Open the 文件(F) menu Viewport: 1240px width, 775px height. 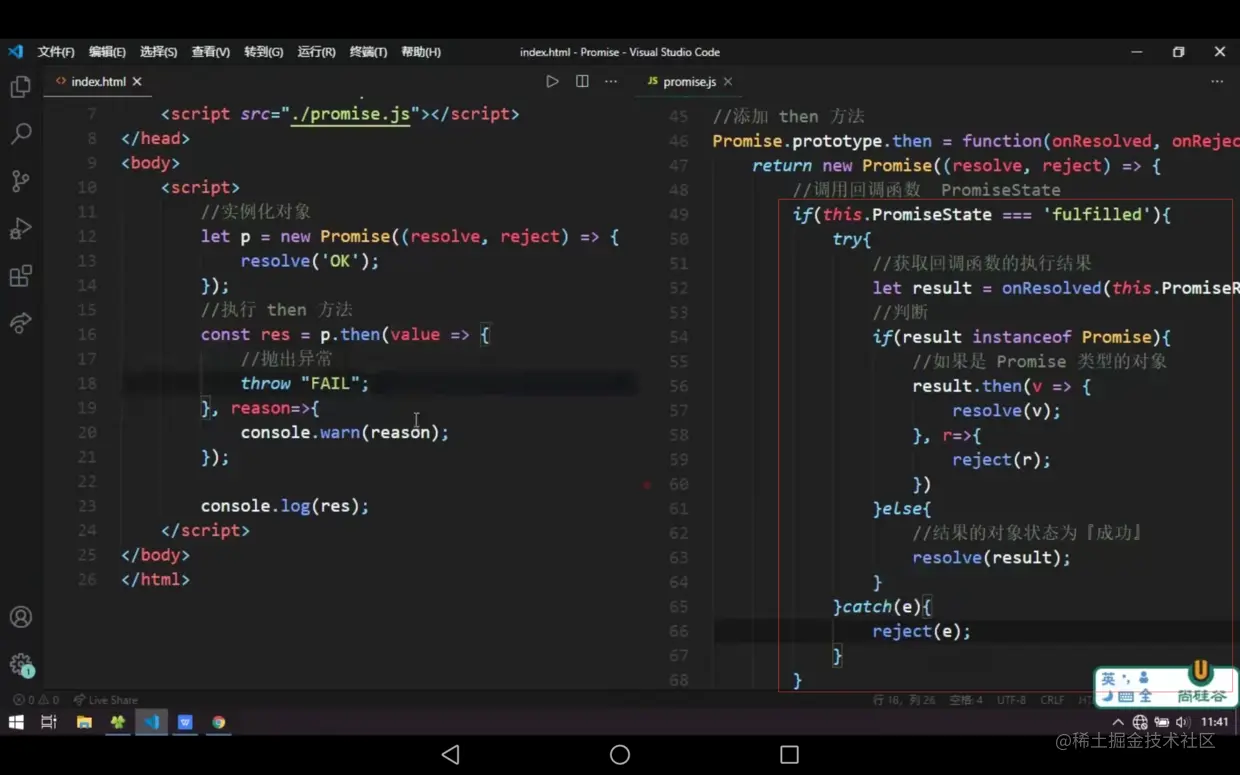coord(56,52)
